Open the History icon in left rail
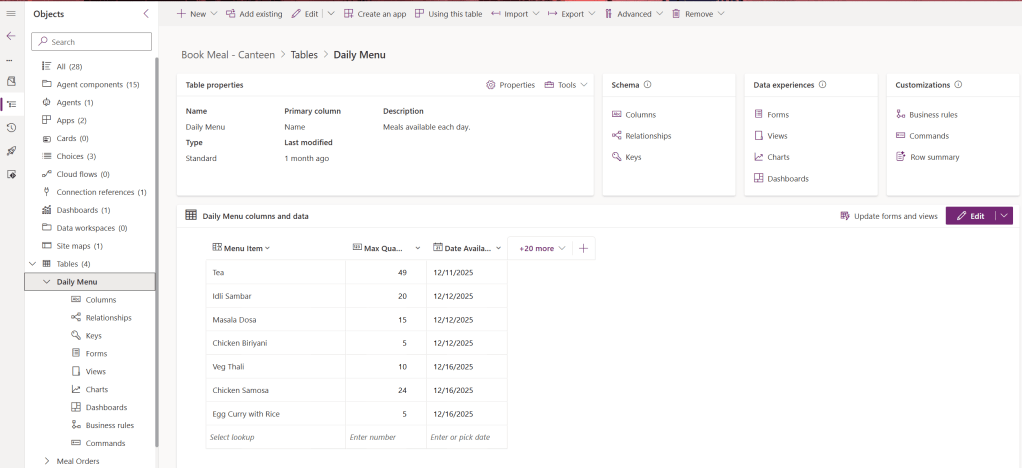Image resolution: width=1022 pixels, height=468 pixels. tap(11, 127)
